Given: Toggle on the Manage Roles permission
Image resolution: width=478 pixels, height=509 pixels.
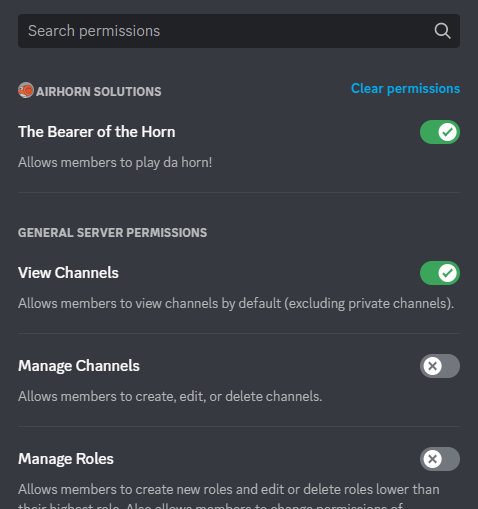Looking at the screenshot, I should pyautogui.click(x=440, y=459).
